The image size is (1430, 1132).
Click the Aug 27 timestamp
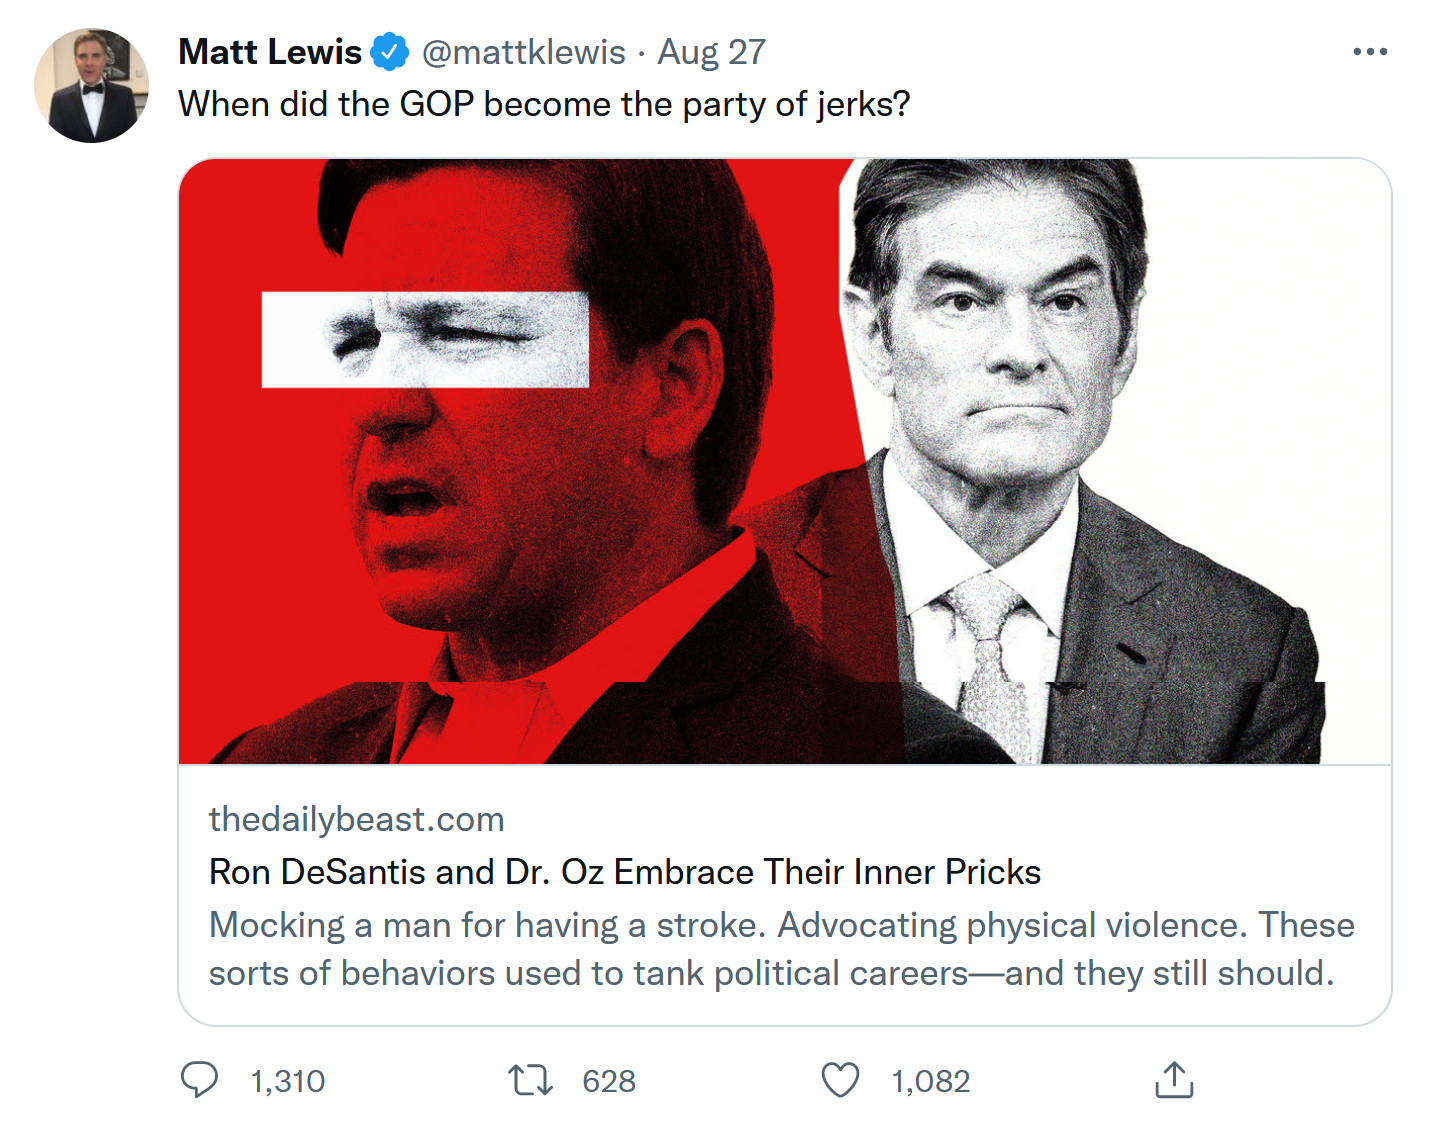pos(711,52)
